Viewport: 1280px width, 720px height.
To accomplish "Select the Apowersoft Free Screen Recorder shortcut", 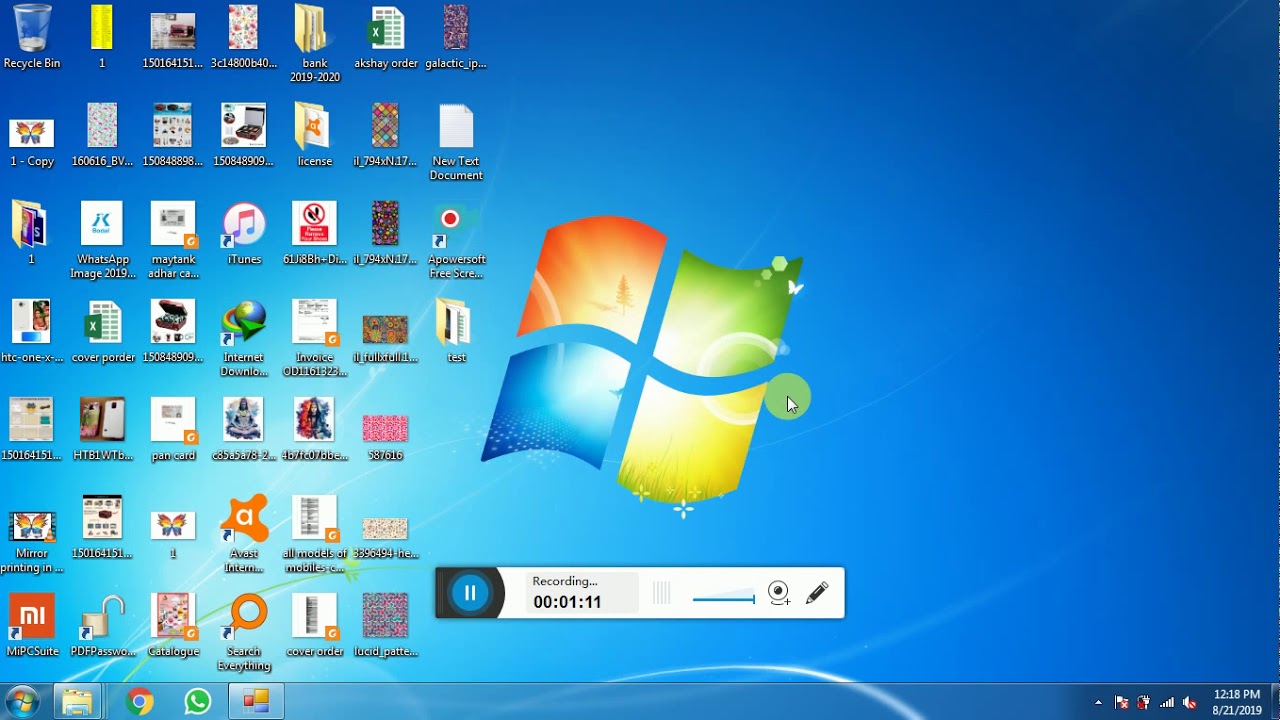I will [456, 241].
